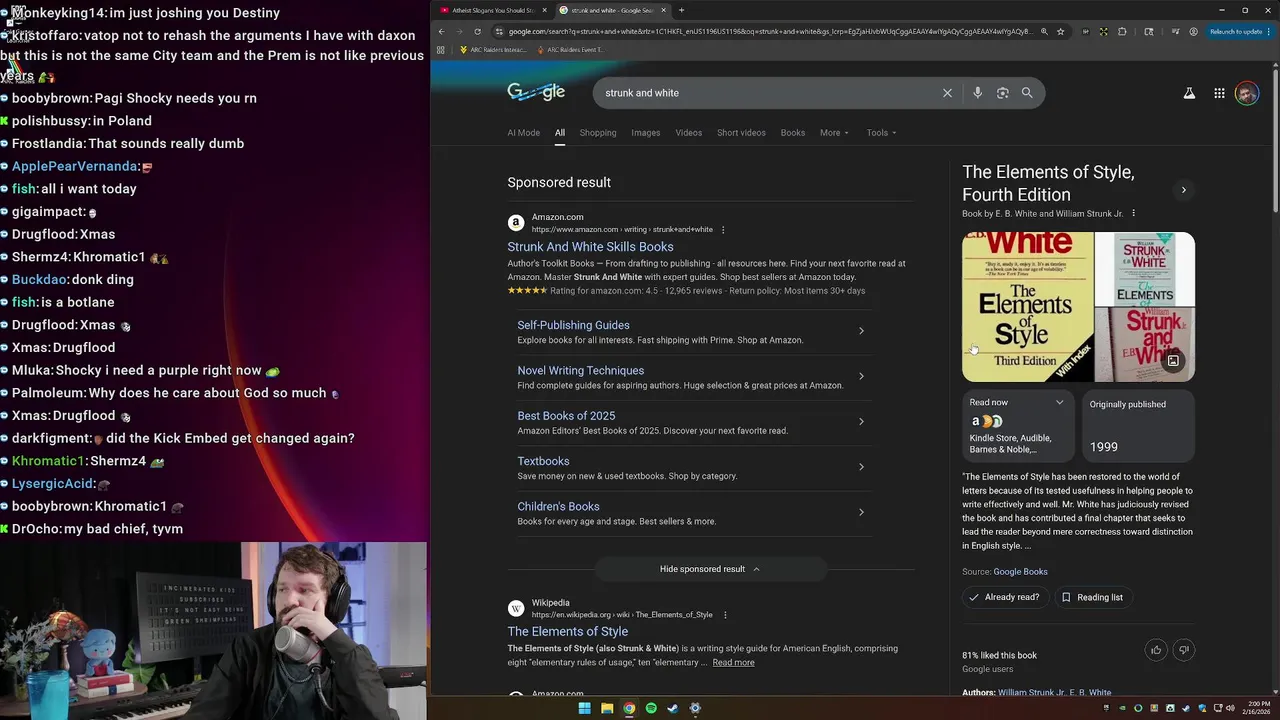Switch to Images results tab

coord(645,132)
